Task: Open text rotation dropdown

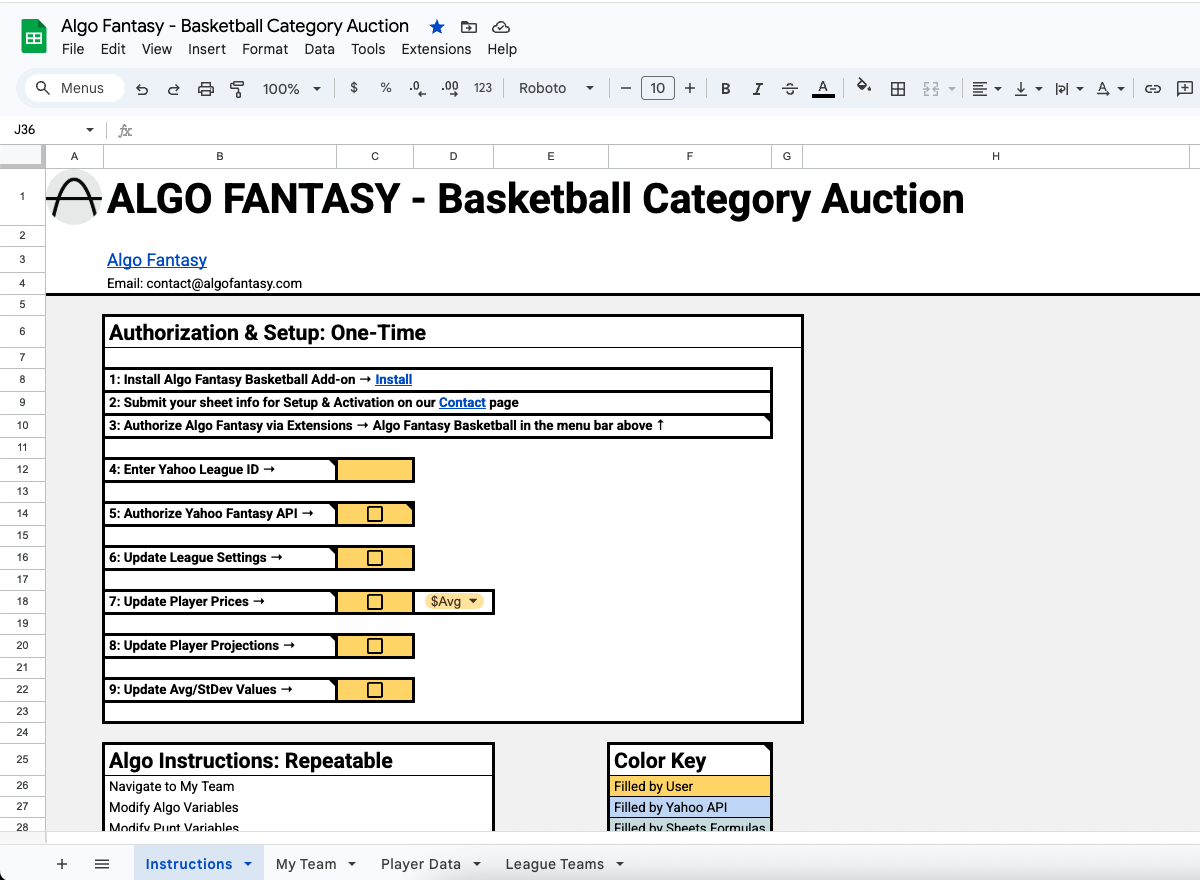Action: pyautogui.click(x=1110, y=89)
